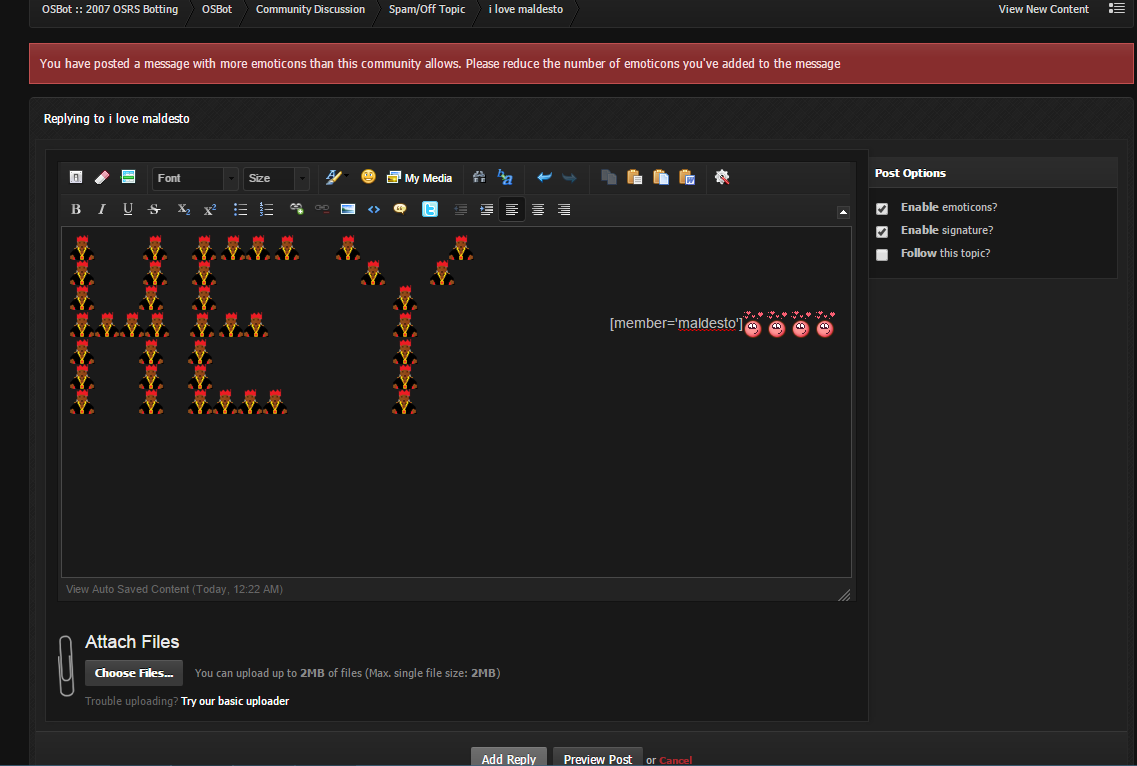The width and height of the screenshot is (1137, 766).
Task: Insert a quote bubble
Action: pos(400,210)
